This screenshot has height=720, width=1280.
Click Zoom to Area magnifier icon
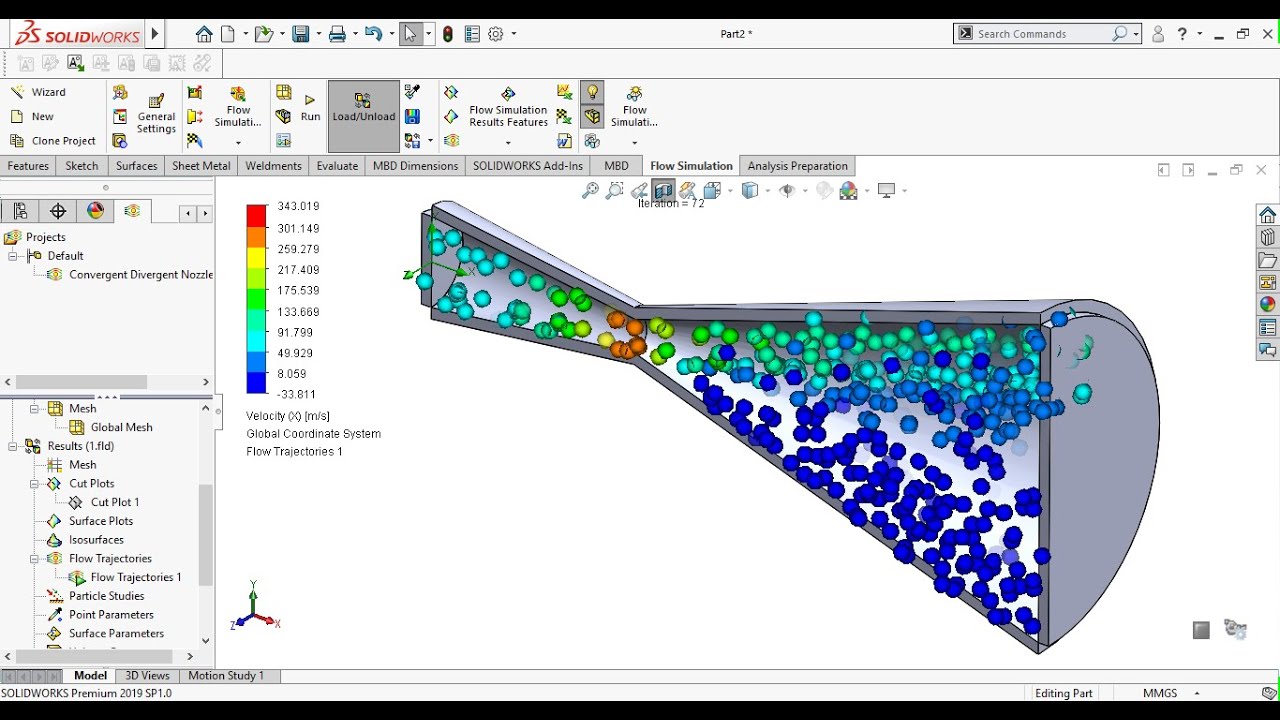(615, 190)
